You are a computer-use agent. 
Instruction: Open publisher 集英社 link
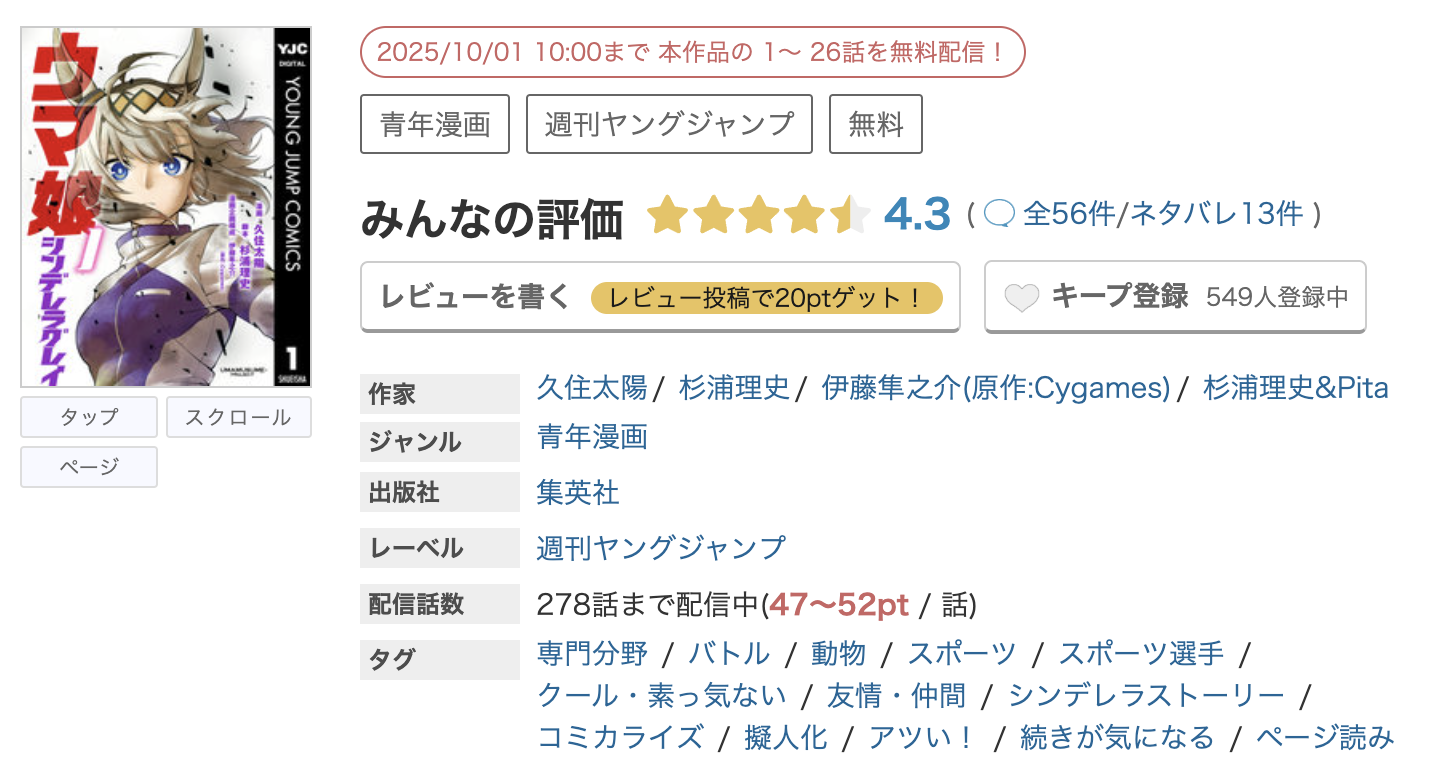click(x=578, y=492)
